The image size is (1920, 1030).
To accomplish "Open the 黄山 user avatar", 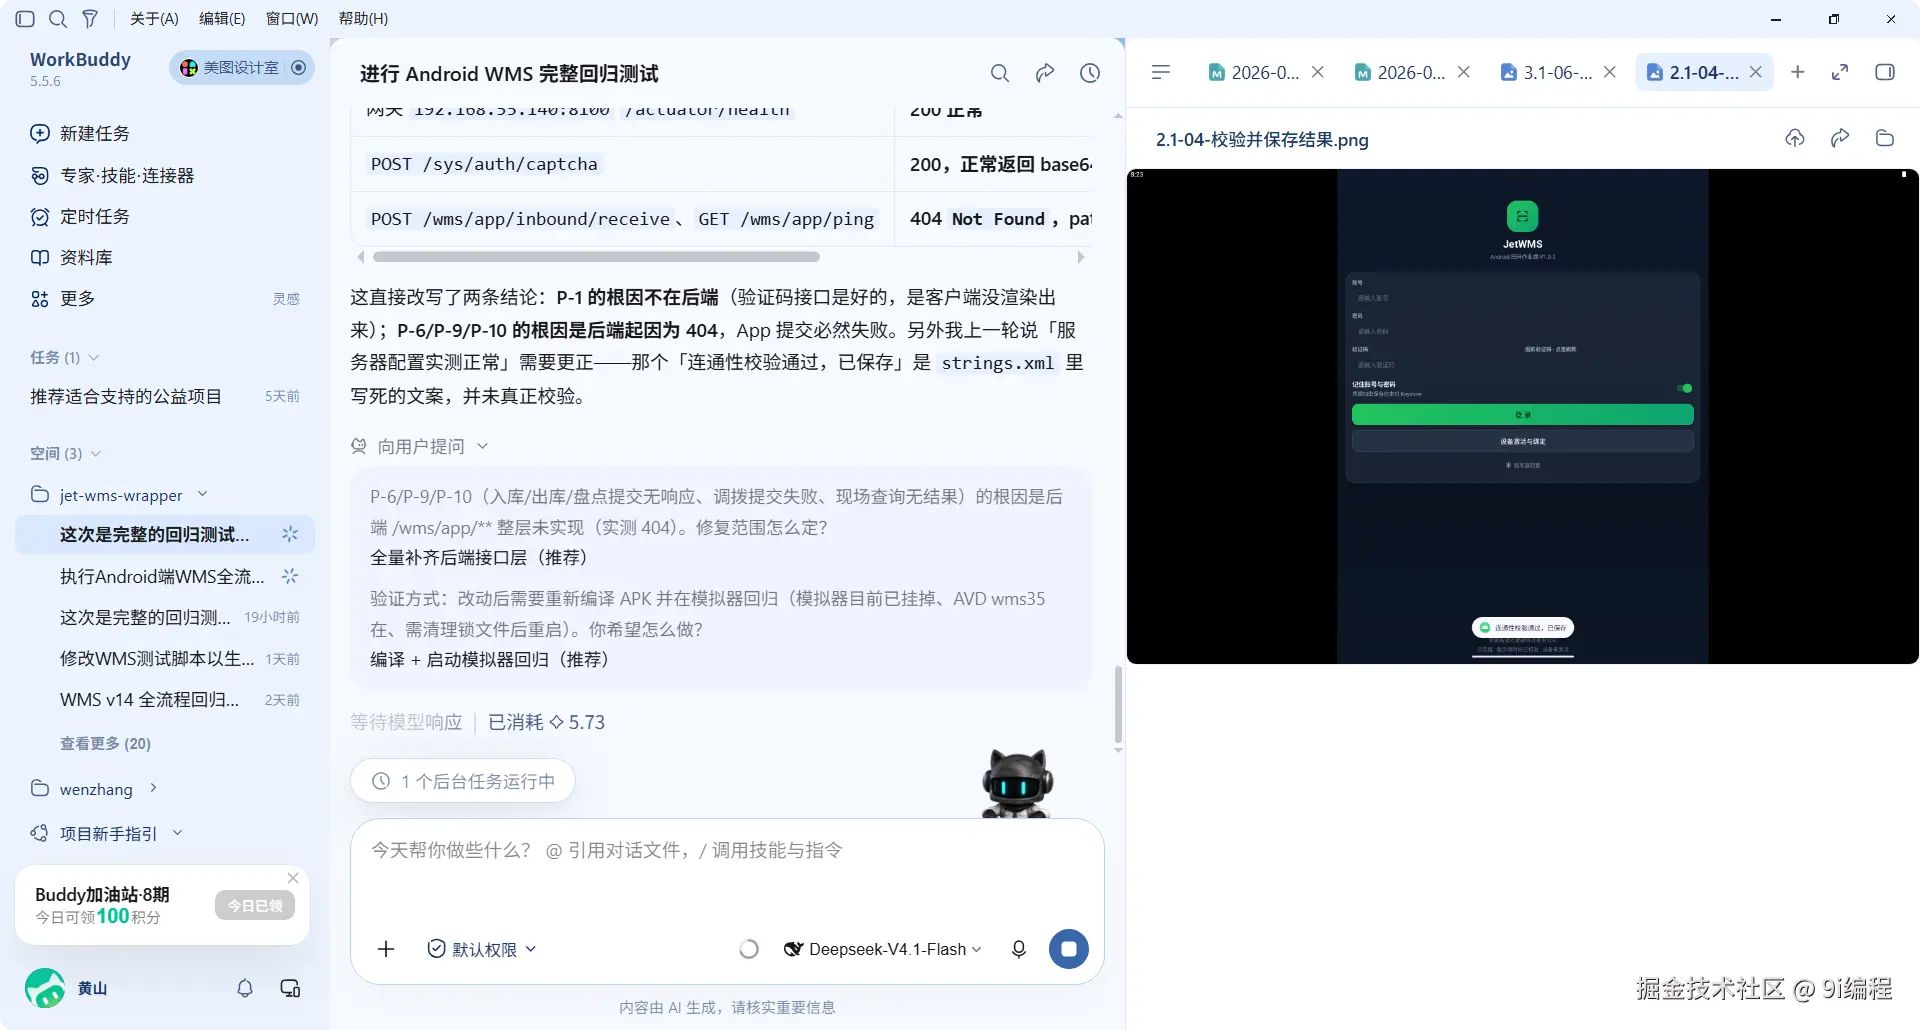I will (44, 988).
